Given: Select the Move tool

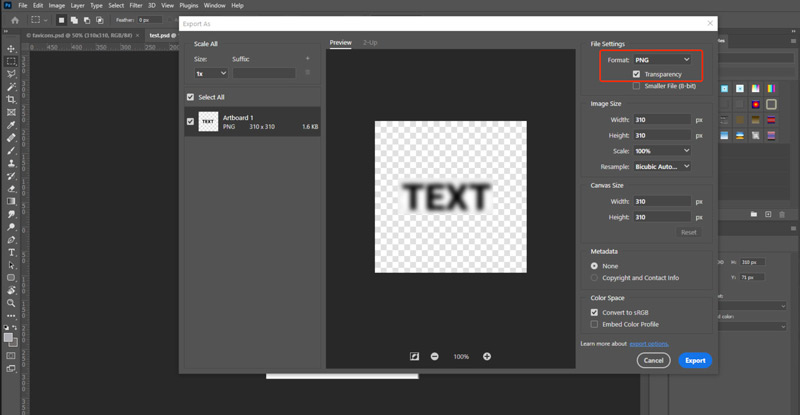Looking at the screenshot, I should coord(11,48).
